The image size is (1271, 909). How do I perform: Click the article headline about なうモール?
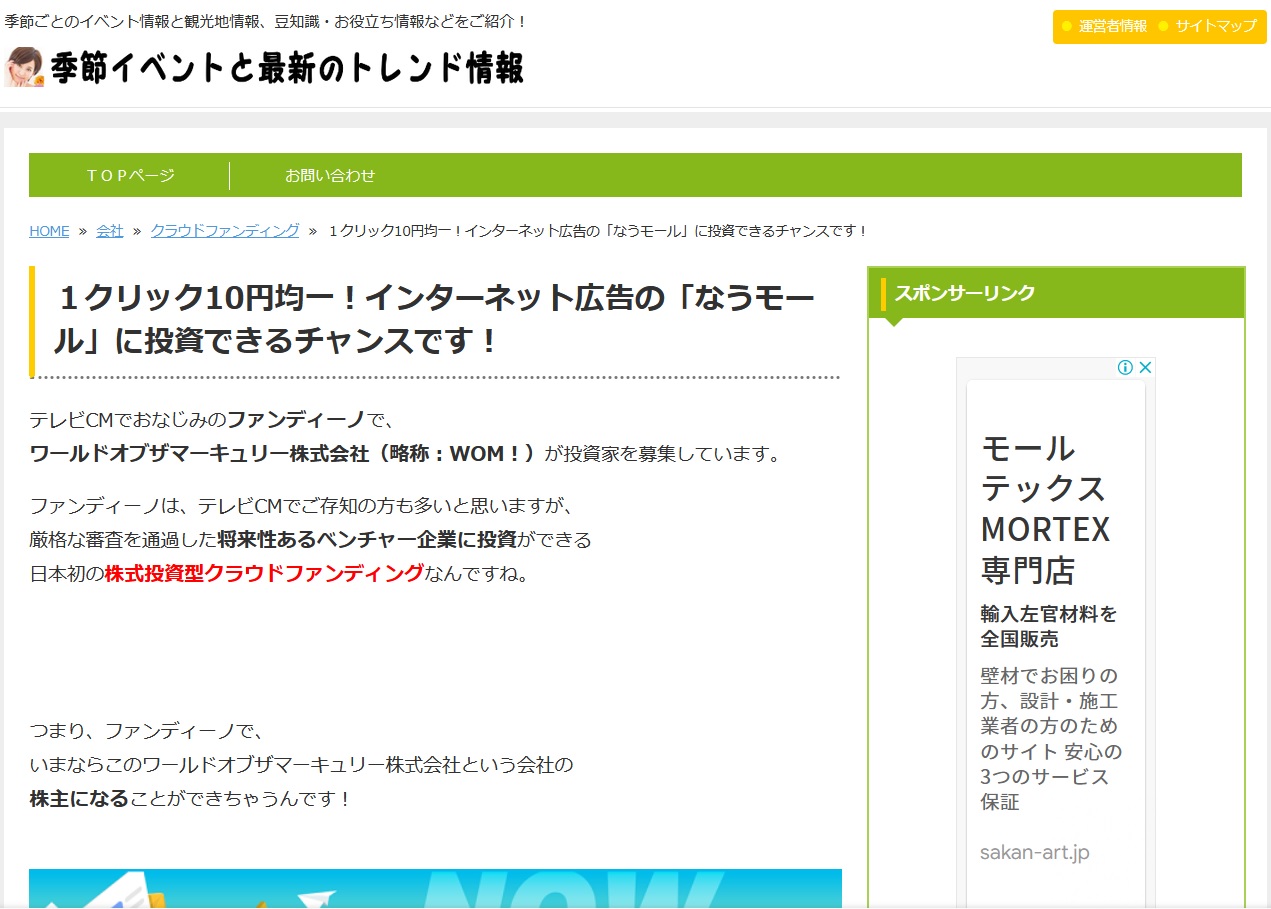pyautogui.click(x=435, y=320)
